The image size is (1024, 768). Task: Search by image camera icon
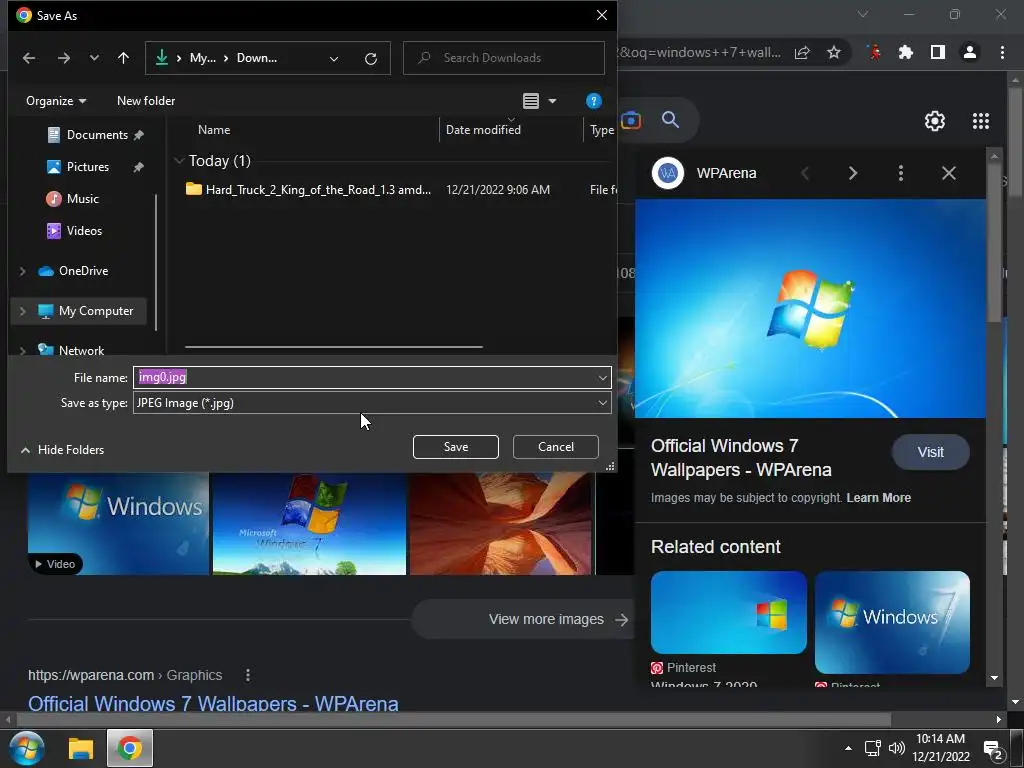[x=631, y=120]
